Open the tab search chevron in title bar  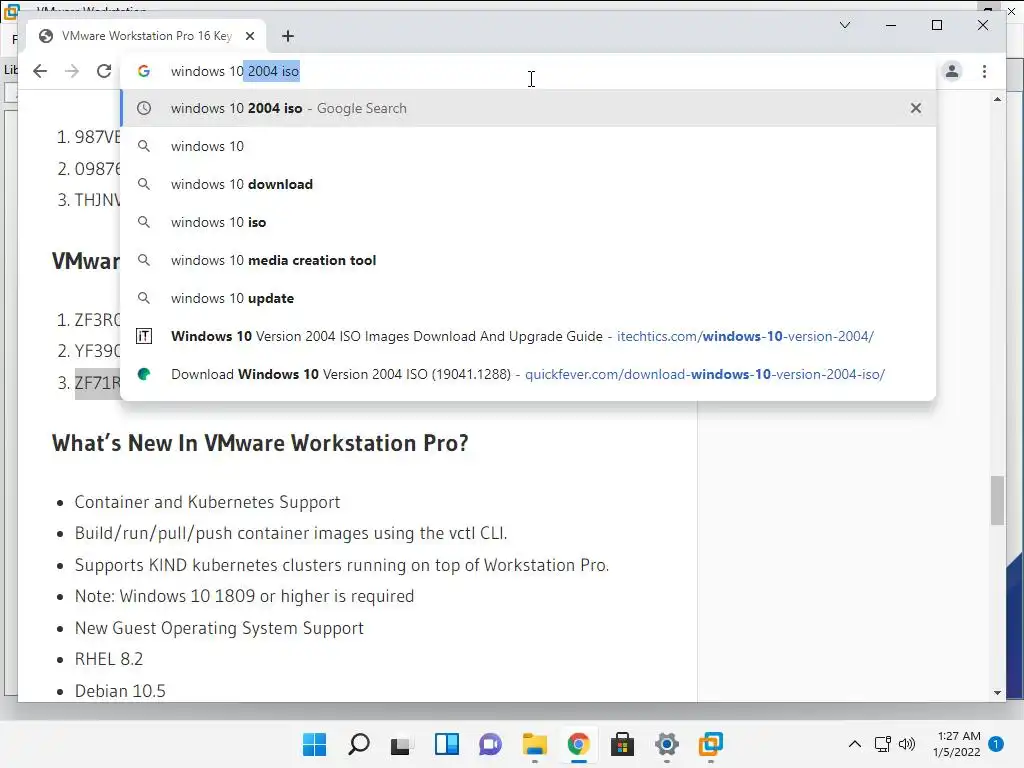845,25
